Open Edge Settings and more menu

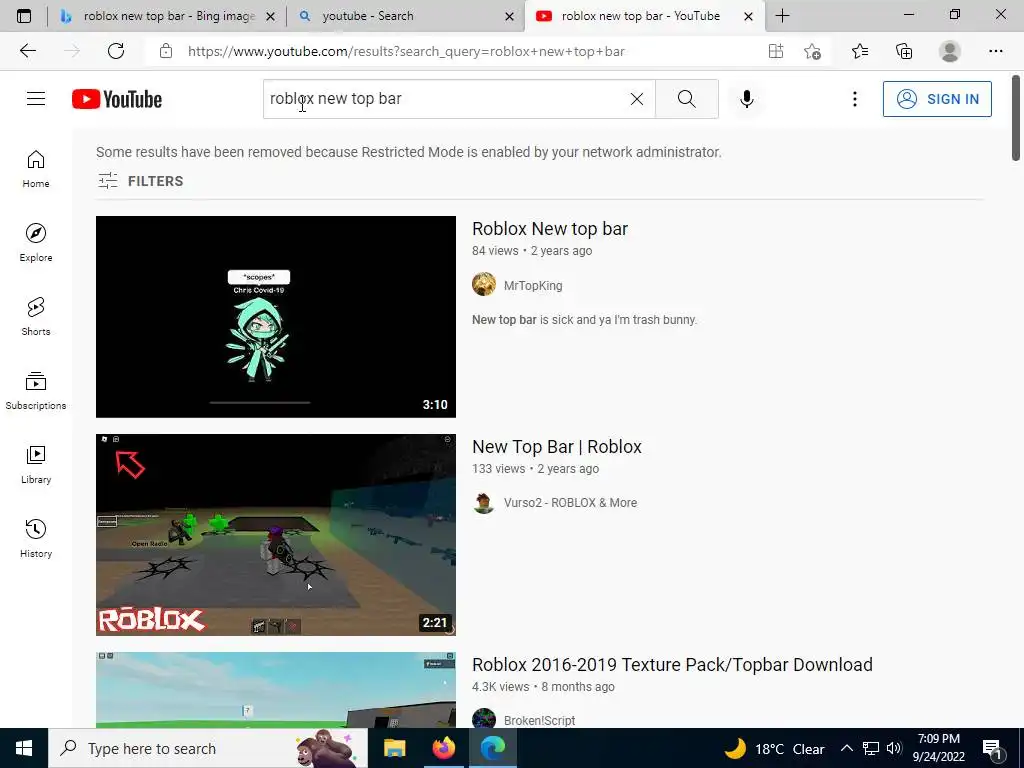pyautogui.click(x=995, y=51)
